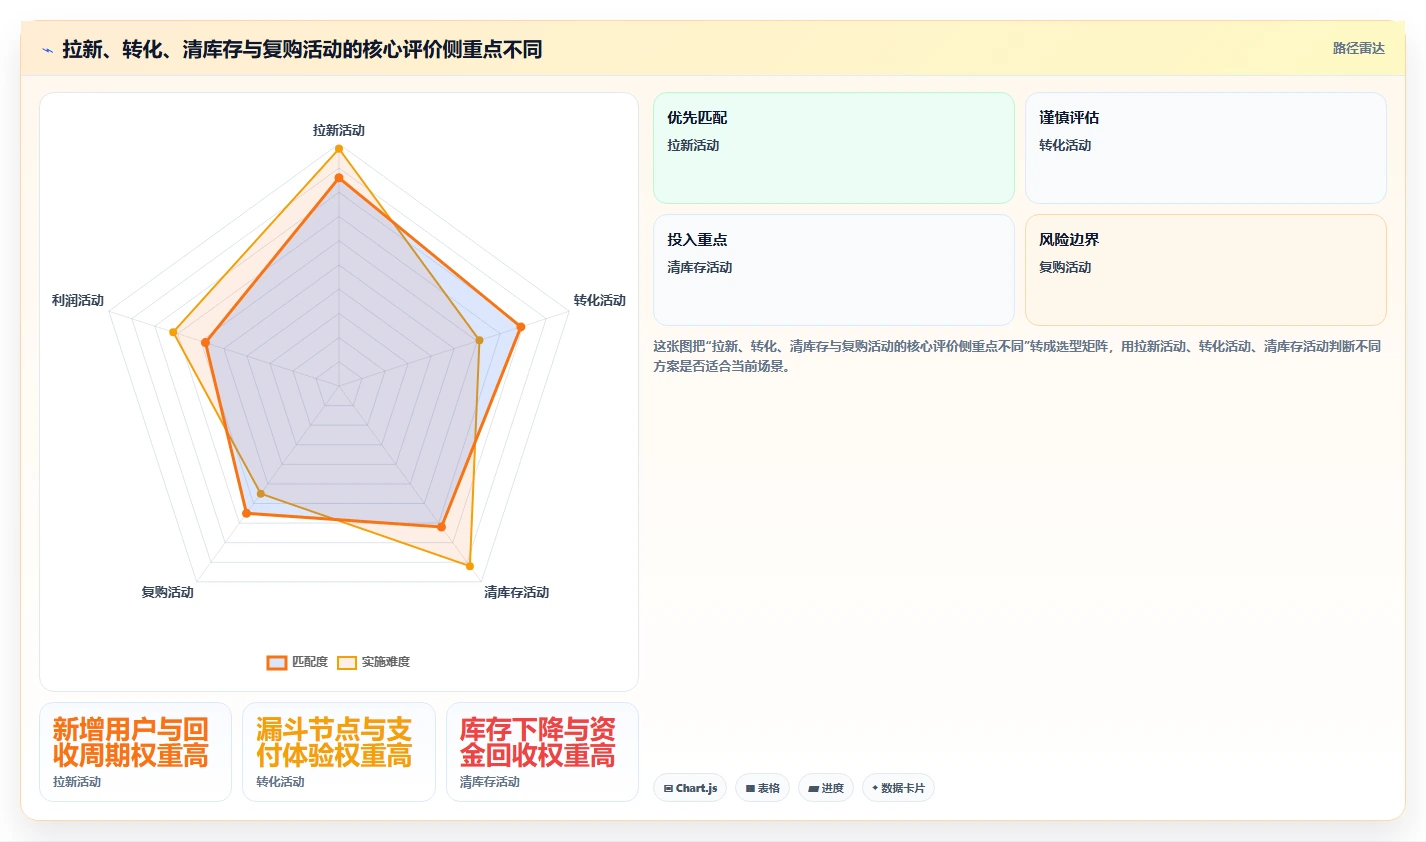
Task: Click the 实施难度 data point on 复购活动 axis
Action: coord(261,493)
